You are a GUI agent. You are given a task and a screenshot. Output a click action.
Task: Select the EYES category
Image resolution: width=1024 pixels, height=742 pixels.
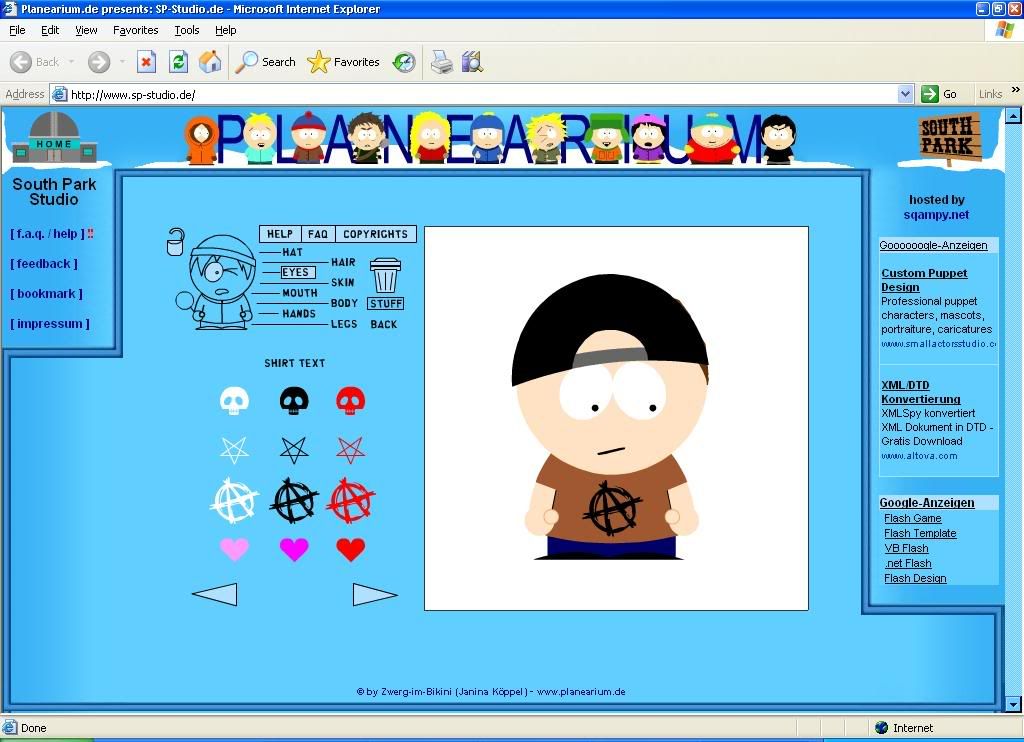click(x=296, y=272)
